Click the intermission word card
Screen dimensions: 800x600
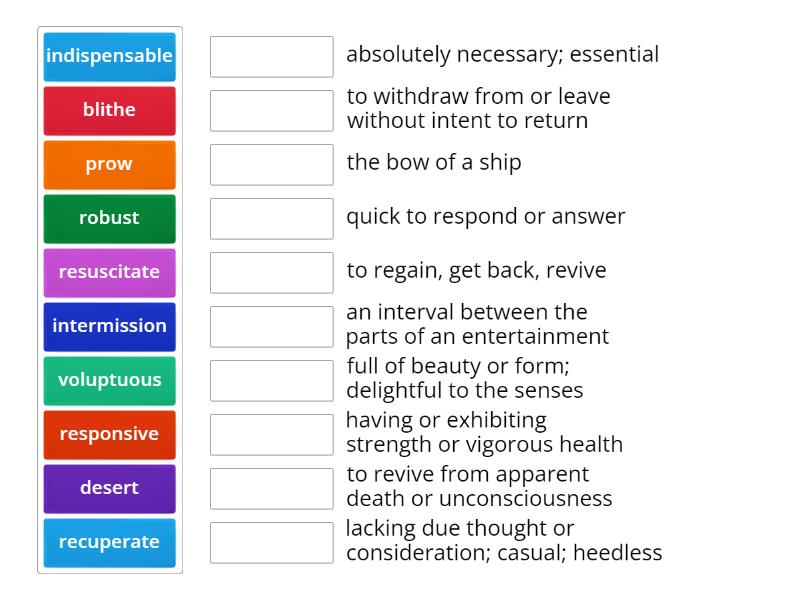point(109,326)
